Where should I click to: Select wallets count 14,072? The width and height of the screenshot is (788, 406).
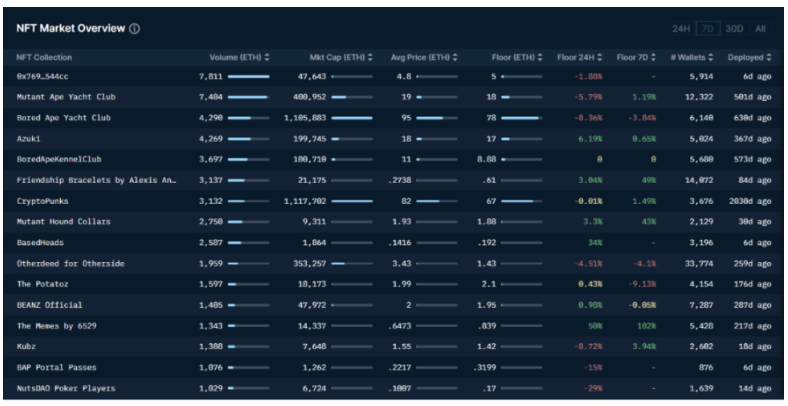click(x=699, y=180)
